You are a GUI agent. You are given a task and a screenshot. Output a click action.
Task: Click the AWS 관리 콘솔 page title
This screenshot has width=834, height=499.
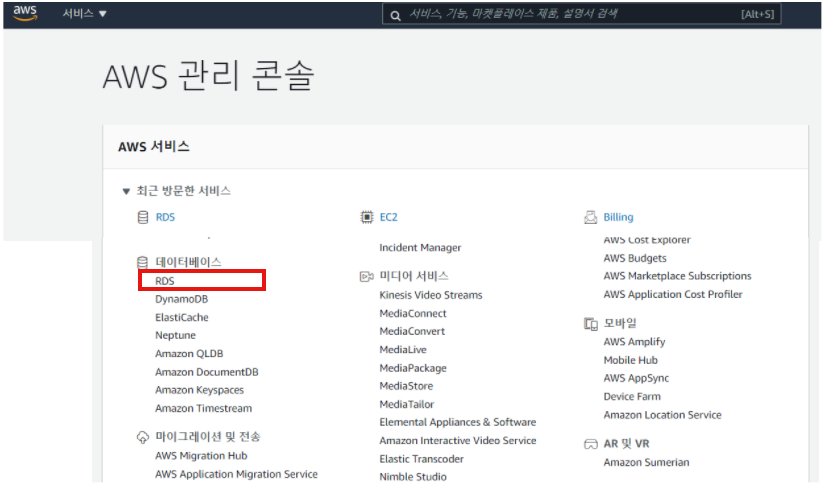tap(208, 76)
